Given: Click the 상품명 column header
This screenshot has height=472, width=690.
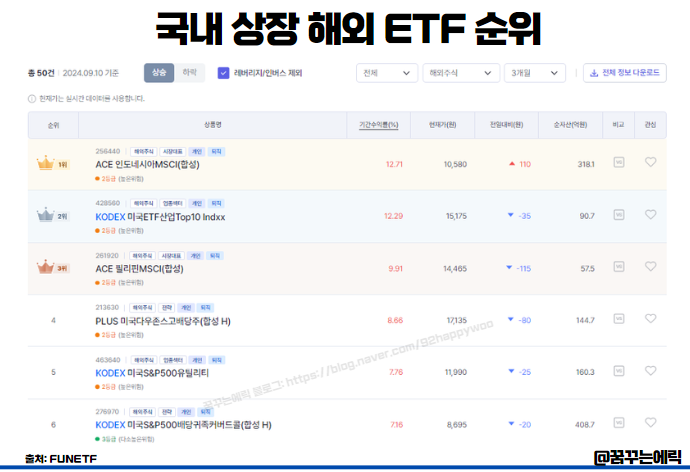Looking at the screenshot, I should (x=213, y=125).
